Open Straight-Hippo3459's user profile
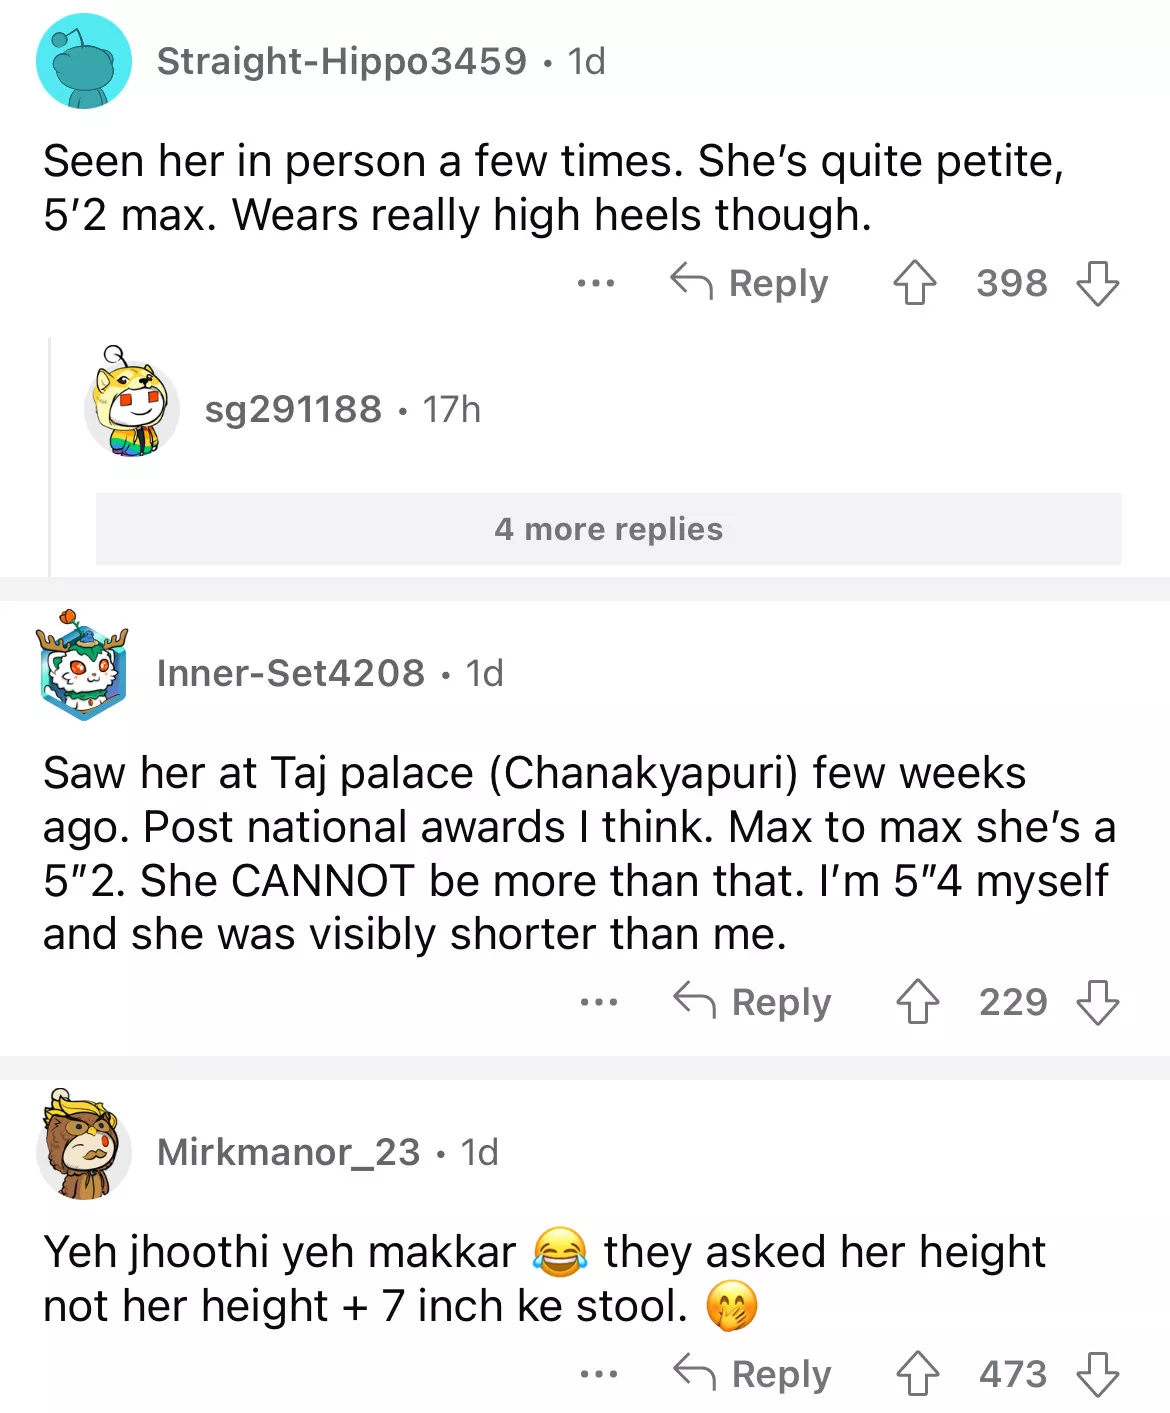Viewport: 1170px width, 1413px height. tap(341, 62)
